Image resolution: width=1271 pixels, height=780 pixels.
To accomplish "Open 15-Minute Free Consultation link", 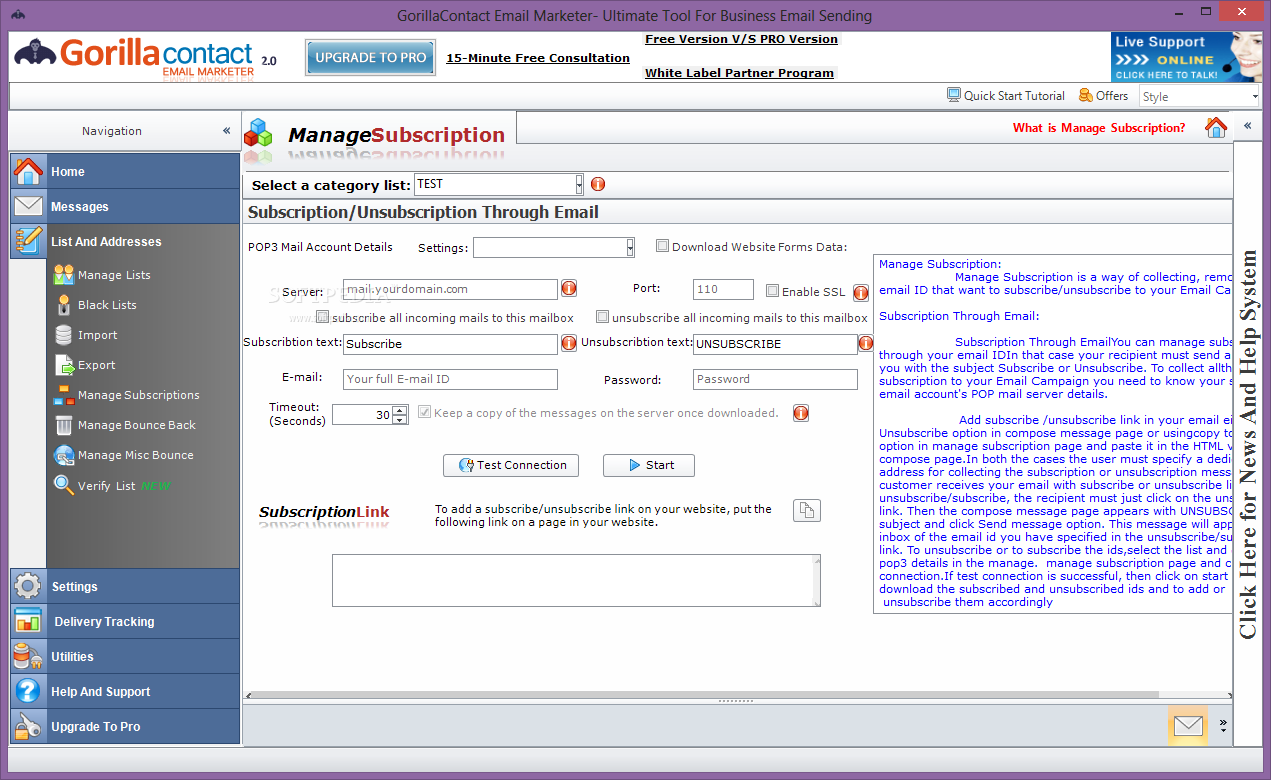I will [x=538, y=58].
